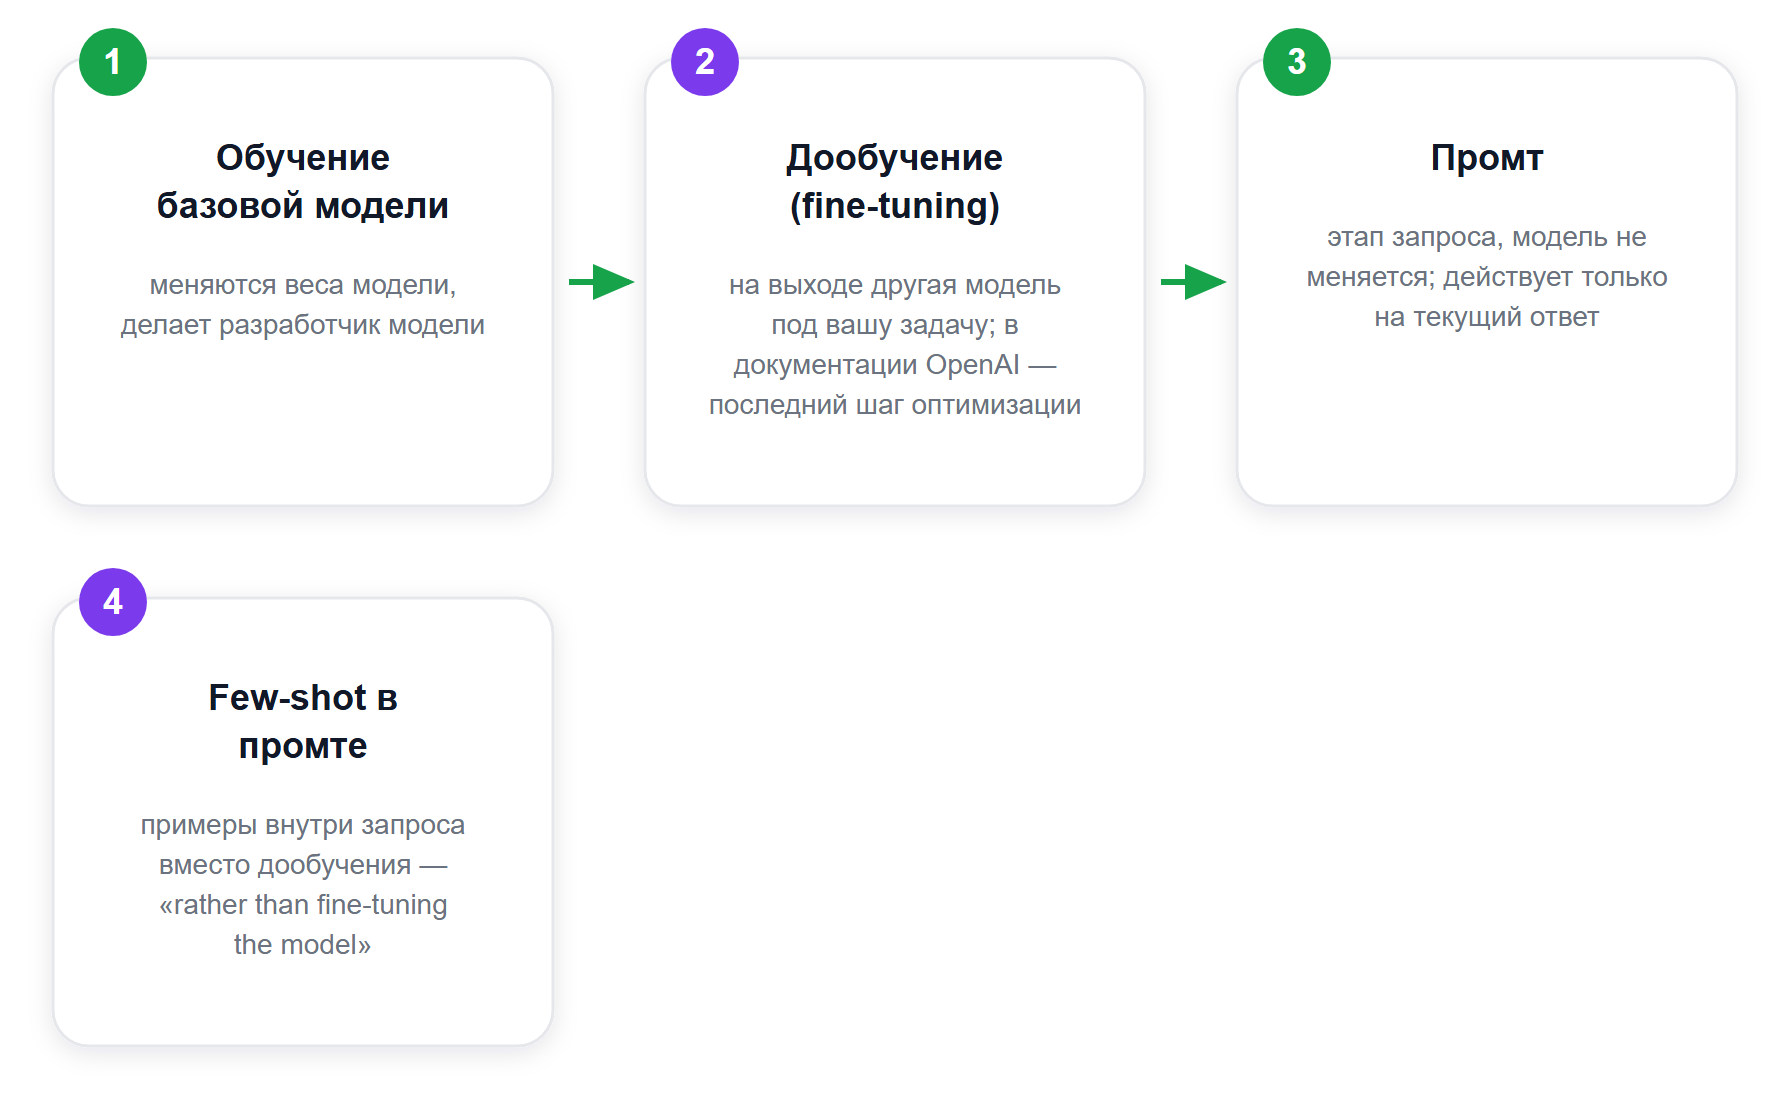Click text 'делает разработчик модели'
The image size is (1790, 1105).
click(303, 325)
